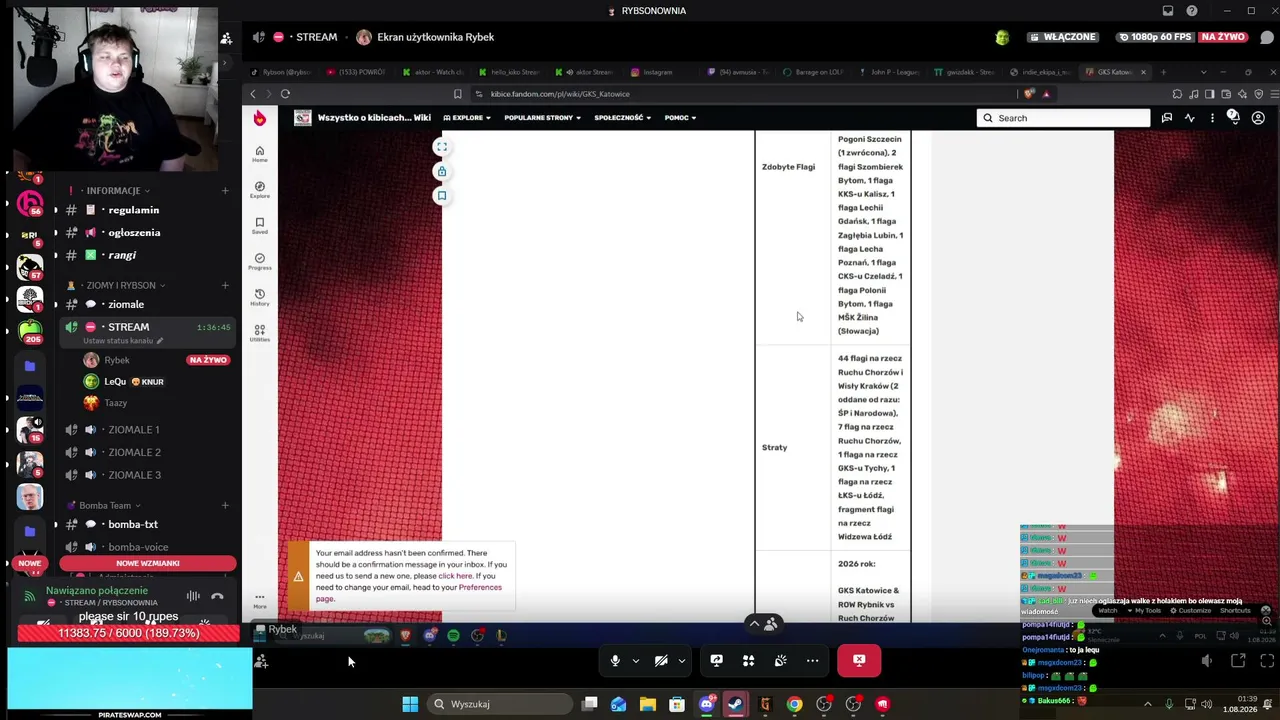
Task: Click the Fandom Explore sidebar icon
Action: tap(260, 190)
